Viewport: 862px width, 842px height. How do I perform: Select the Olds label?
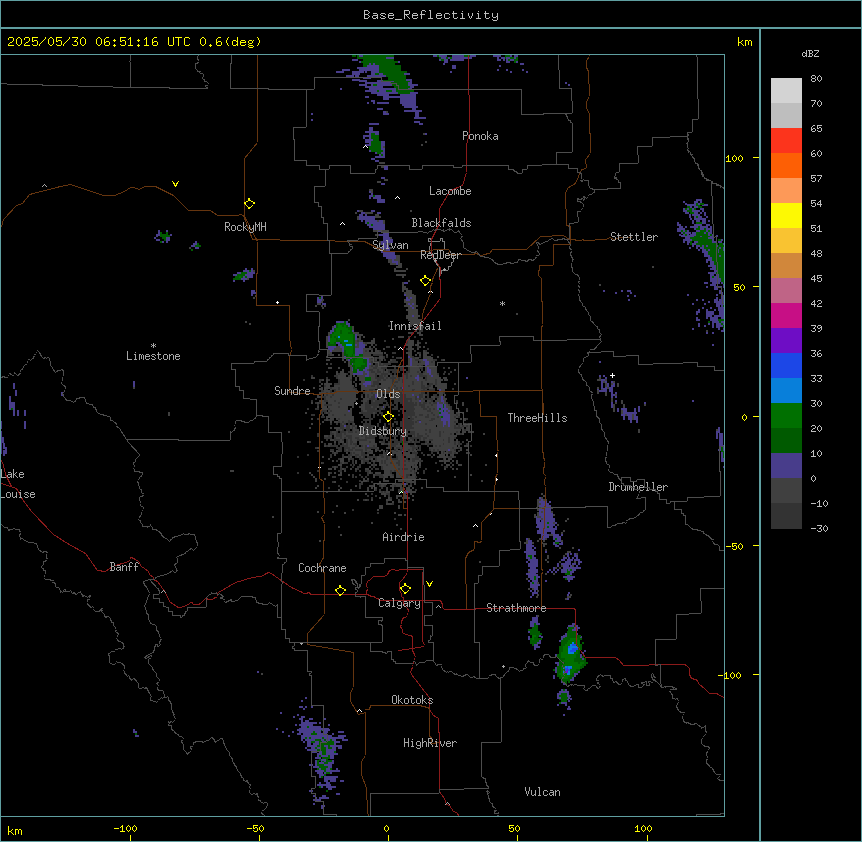(x=388, y=394)
